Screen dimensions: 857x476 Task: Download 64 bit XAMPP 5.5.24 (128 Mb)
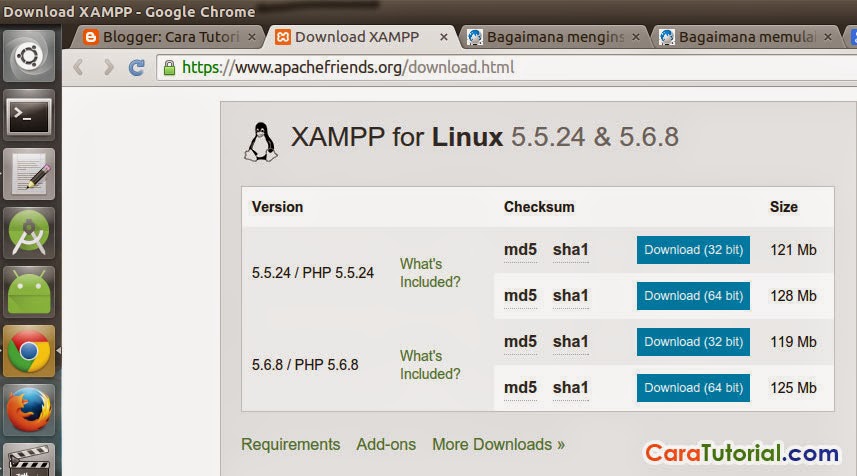693,296
